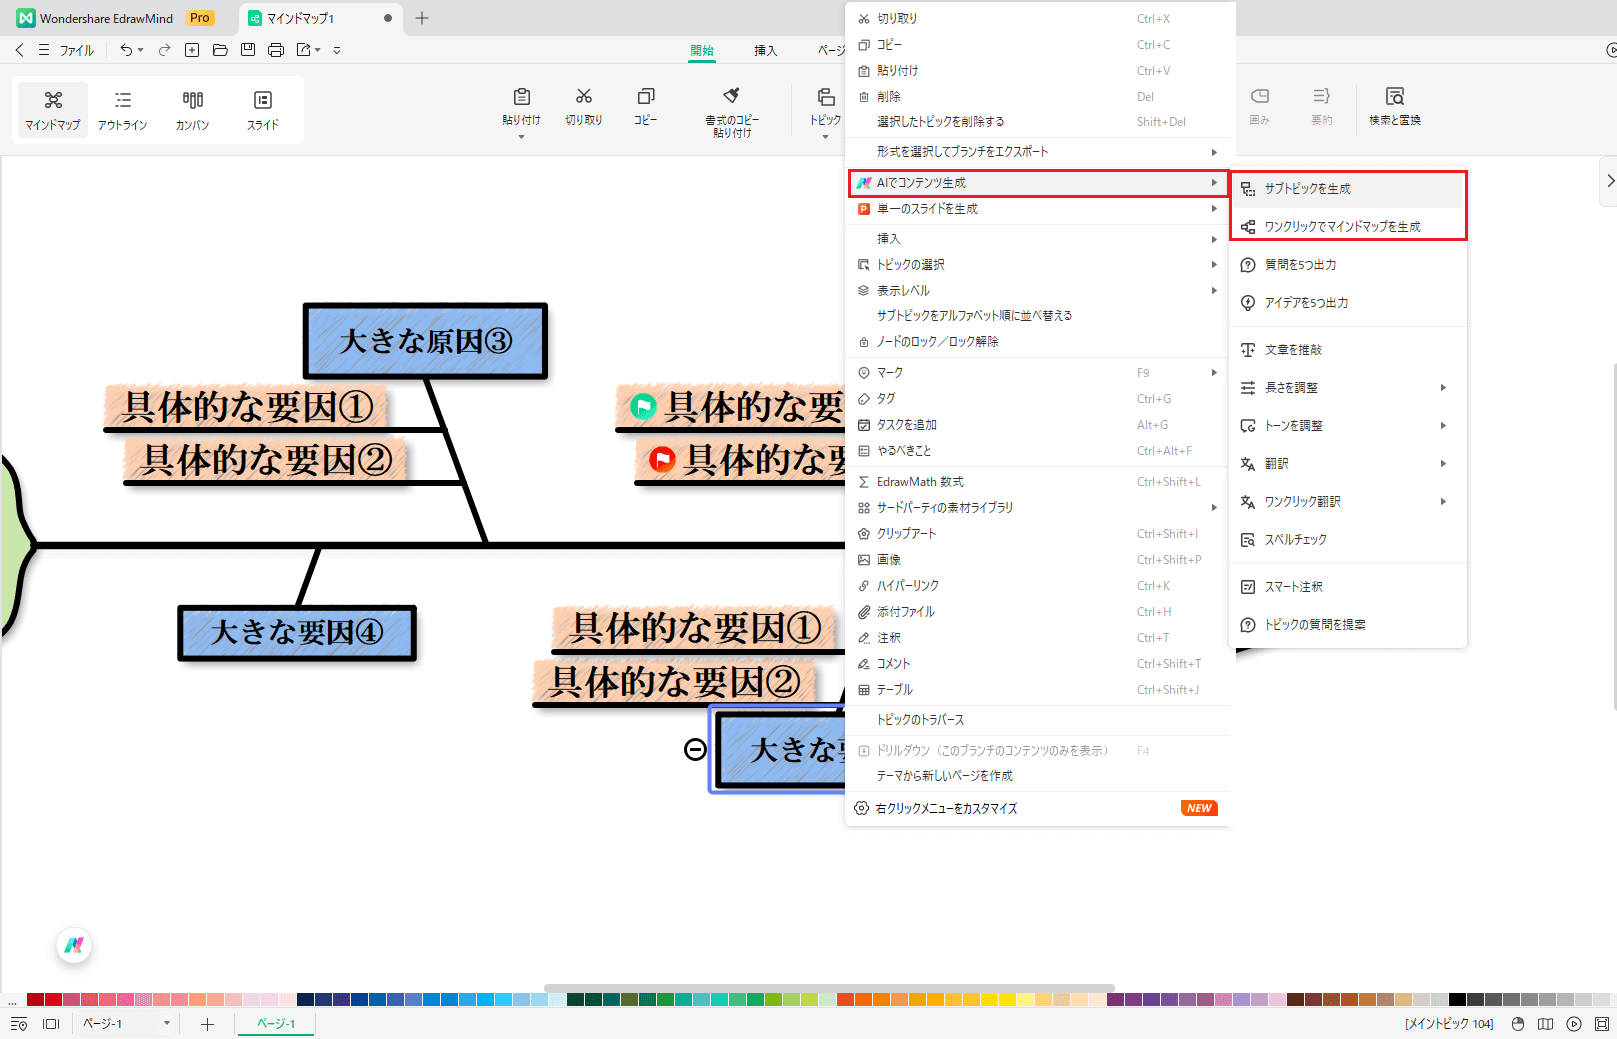Select one-click mind map generation
This screenshot has height=1039, width=1617.
coord(1348,226)
